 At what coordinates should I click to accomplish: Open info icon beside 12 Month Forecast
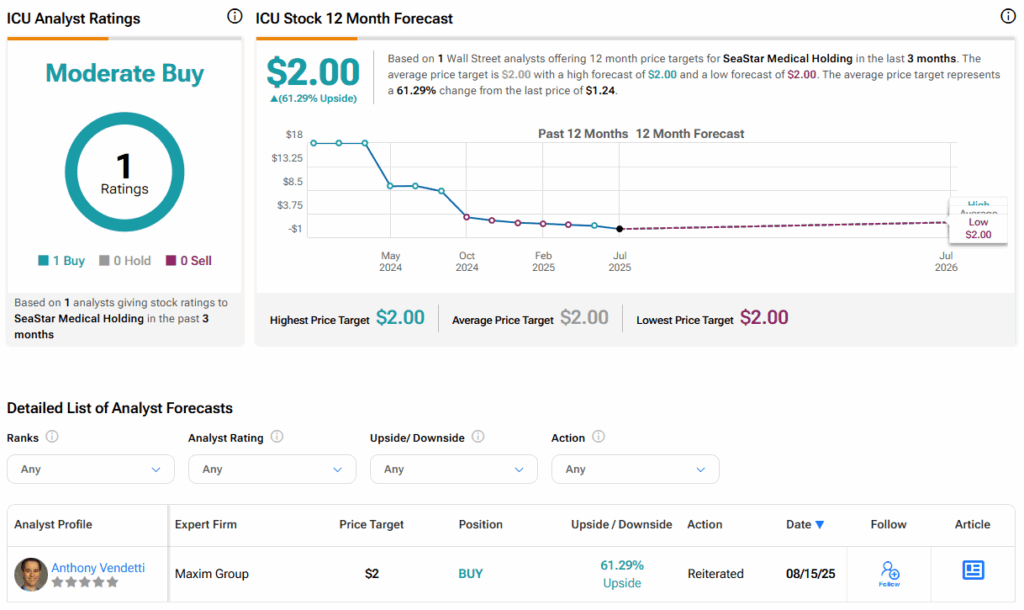[1008, 16]
